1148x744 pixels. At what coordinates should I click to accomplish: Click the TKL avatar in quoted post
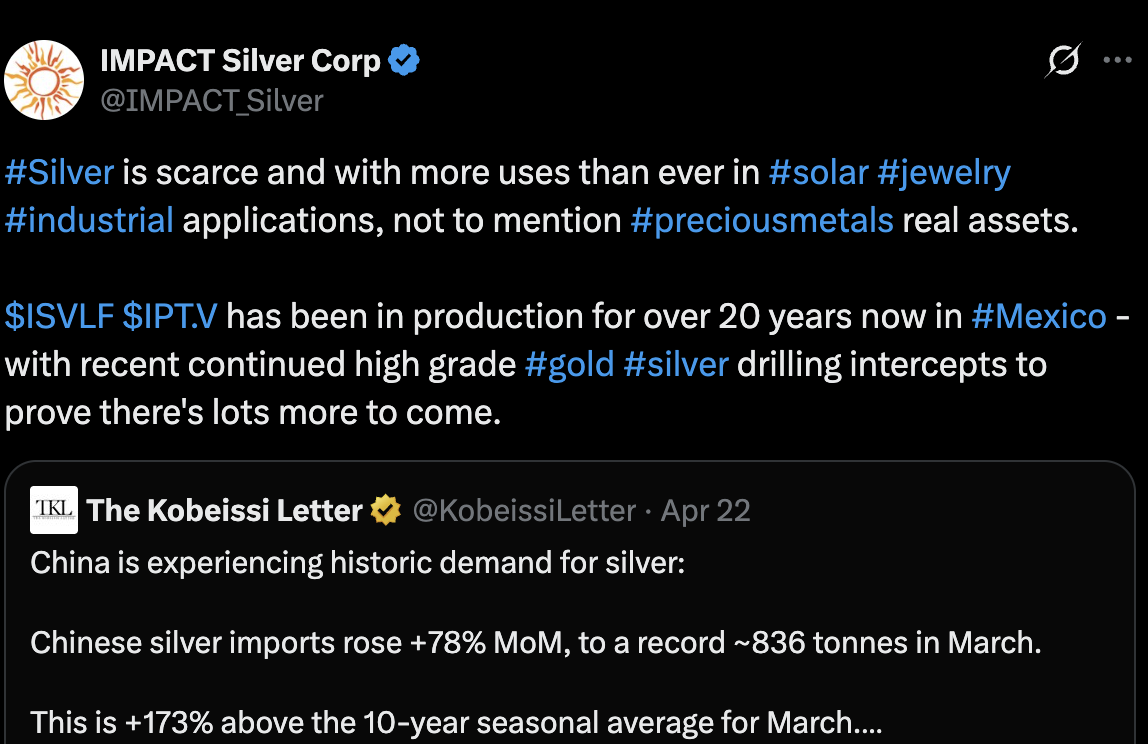click(53, 510)
